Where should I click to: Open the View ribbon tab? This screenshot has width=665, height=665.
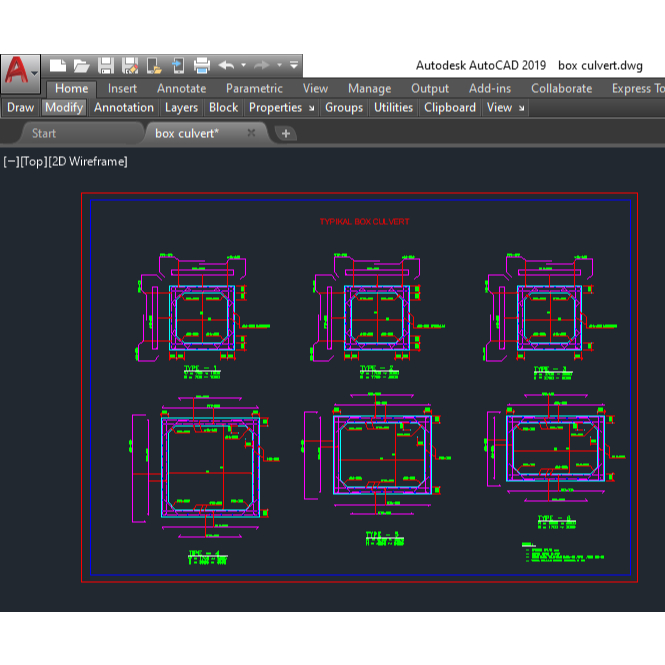click(315, 89)
